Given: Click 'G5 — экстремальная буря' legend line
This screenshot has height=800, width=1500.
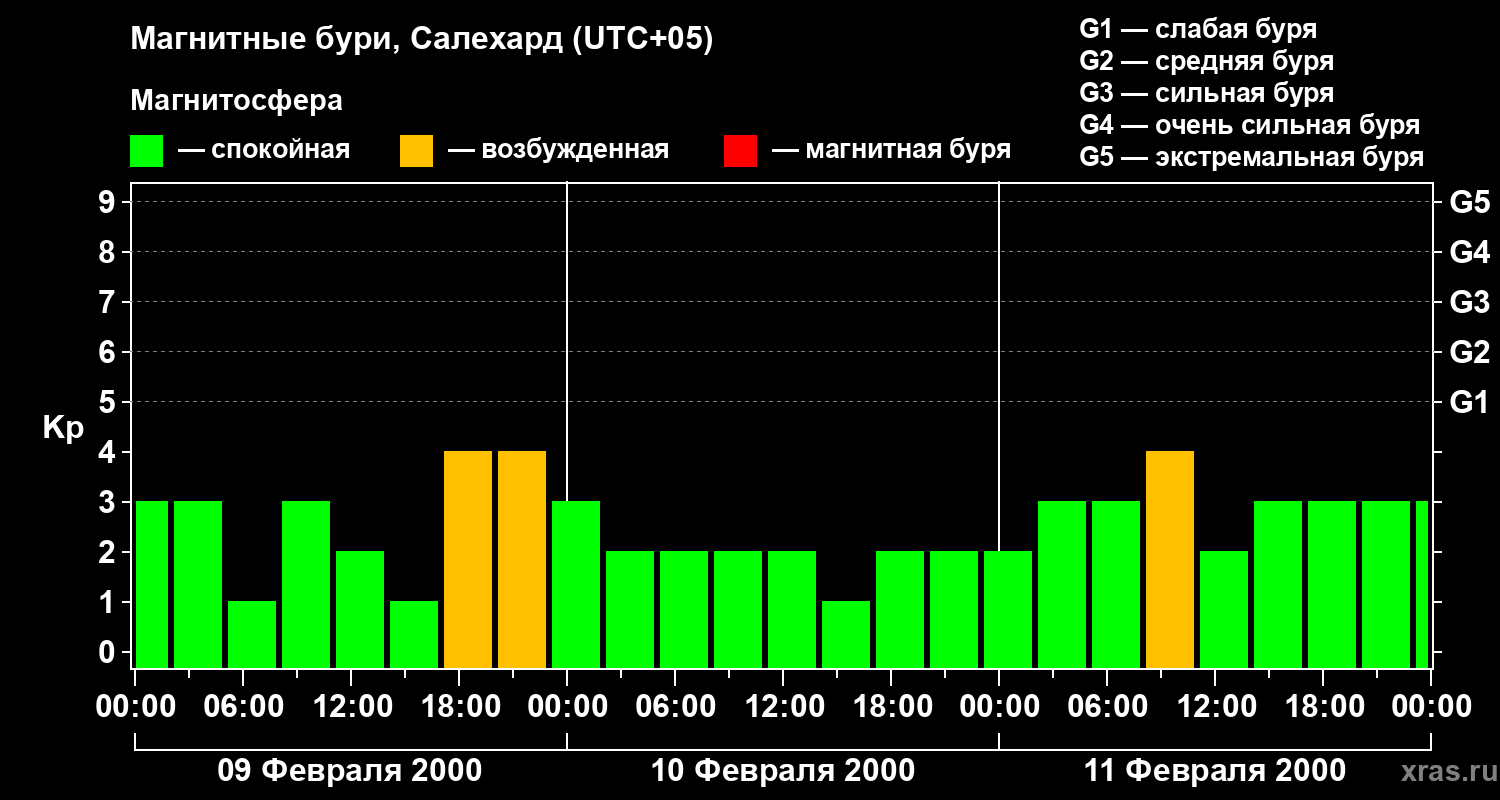Looking at the screenshot, I should pyautogui.click(x=1251, y=157).
